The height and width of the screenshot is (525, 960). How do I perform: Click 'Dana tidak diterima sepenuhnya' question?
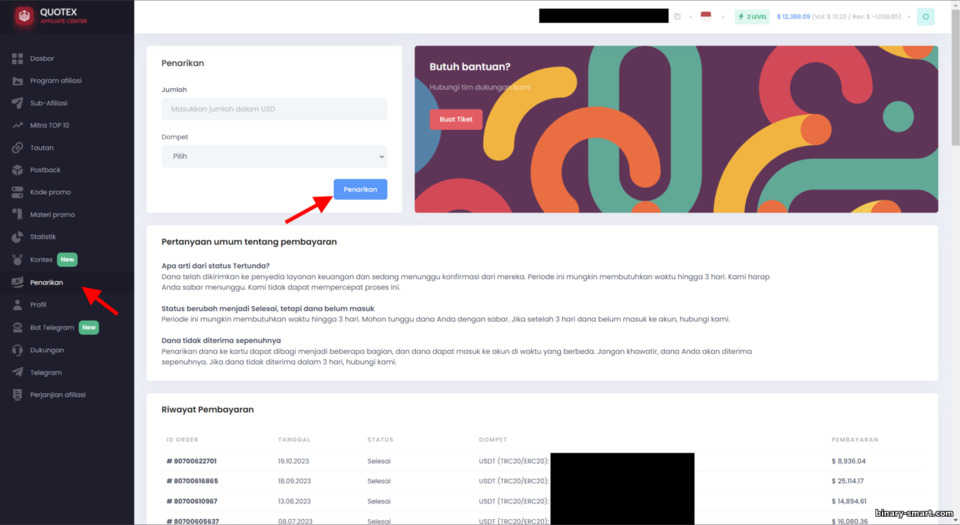click(221, 341)
